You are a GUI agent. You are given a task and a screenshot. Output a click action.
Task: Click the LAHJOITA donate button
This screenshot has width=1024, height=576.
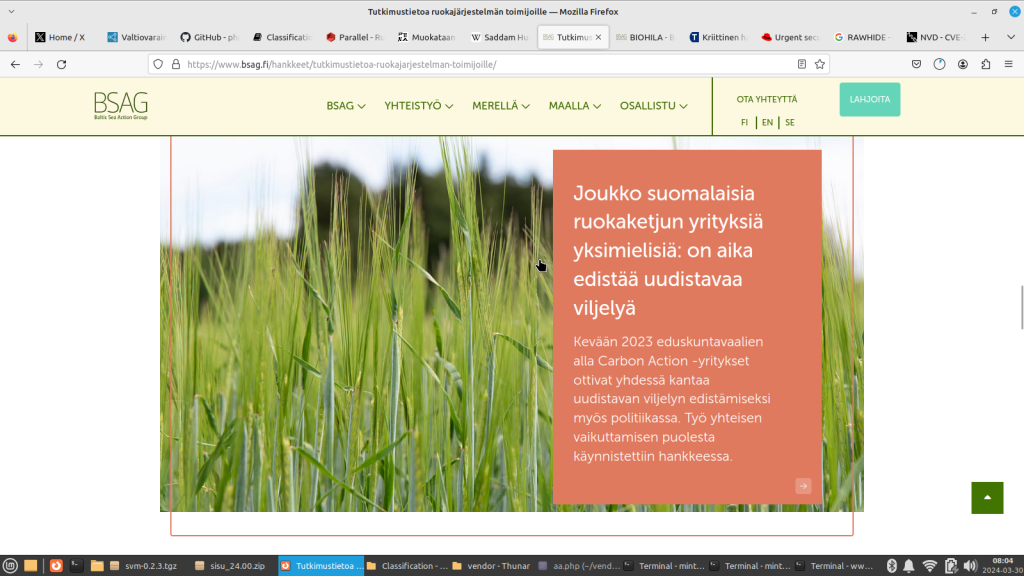869,99
